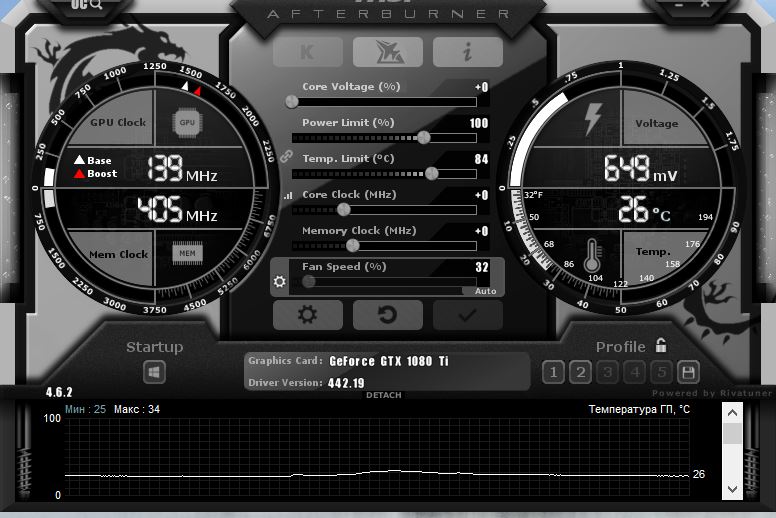Screen dimensions: 776x518
Task: Click the Powered by Rivatuner text
Action: [712, 393]
